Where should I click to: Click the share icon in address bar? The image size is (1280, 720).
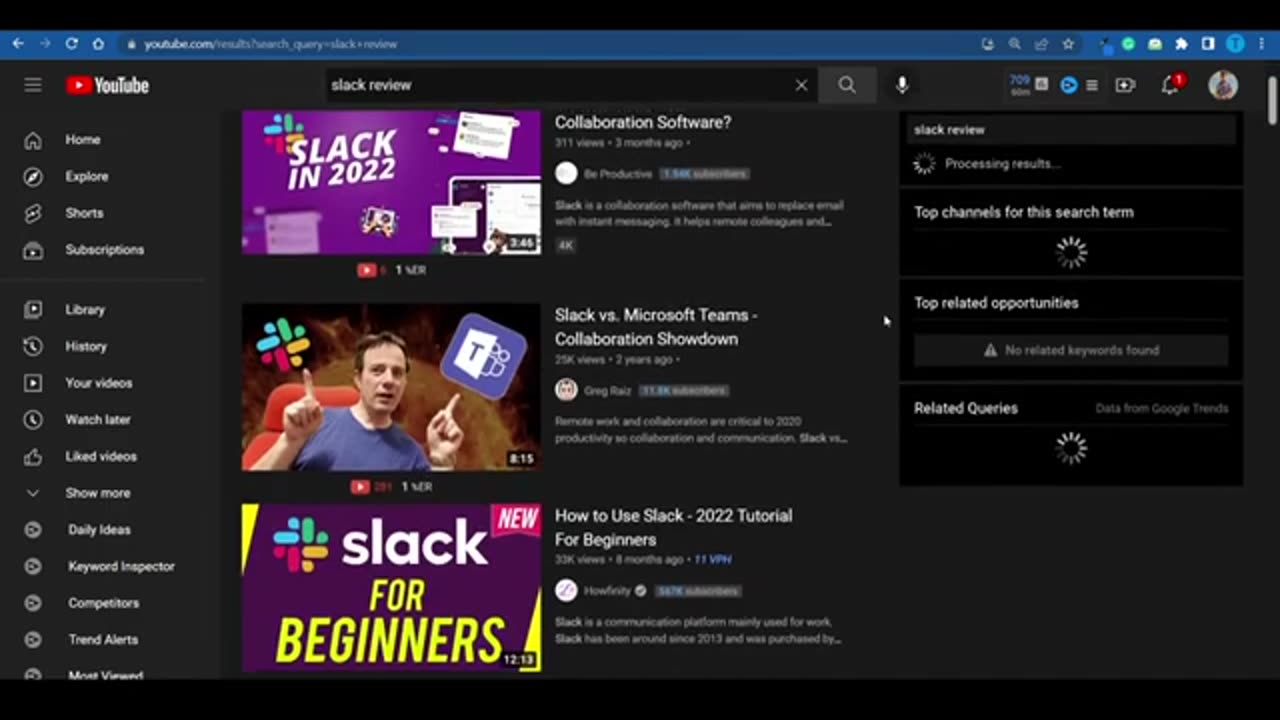(x=1041, y=44)
